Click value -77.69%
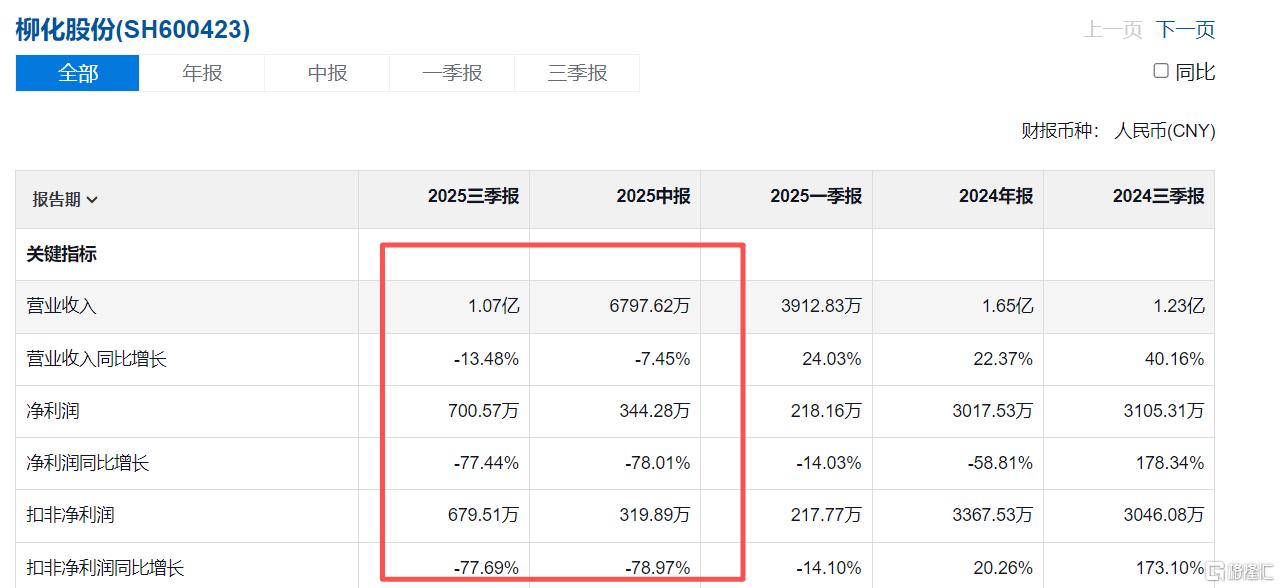Viewport: 1280px width, 588px height. (x=486, y=568)
